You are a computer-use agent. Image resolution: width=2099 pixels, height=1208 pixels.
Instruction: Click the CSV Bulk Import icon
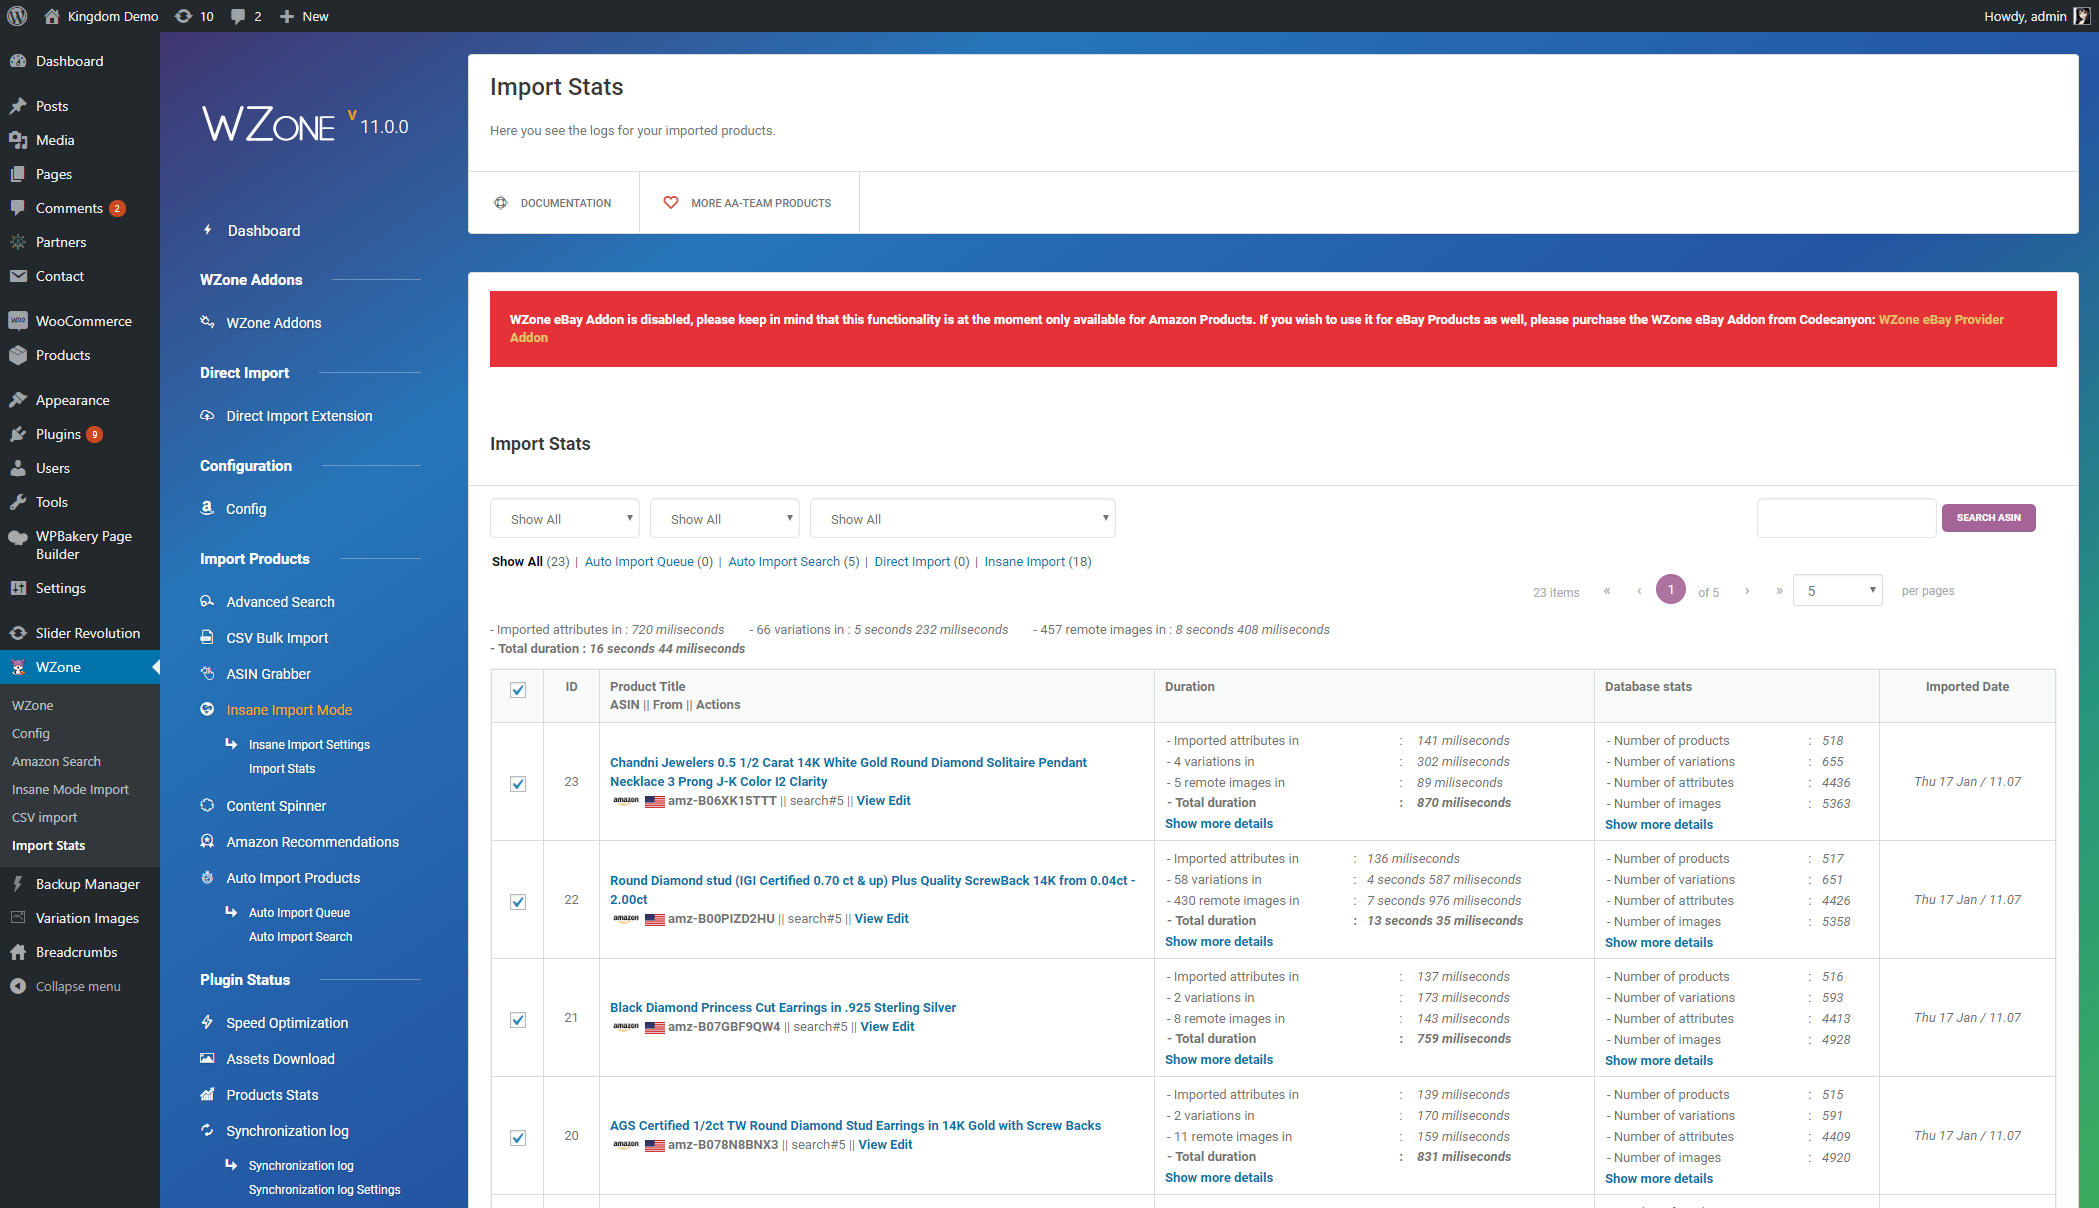coord(207,638)
